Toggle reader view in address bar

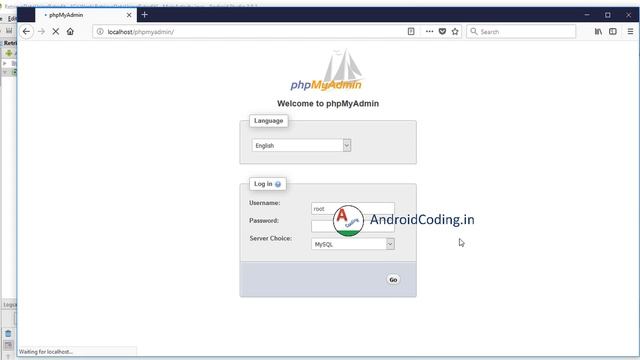411,31
